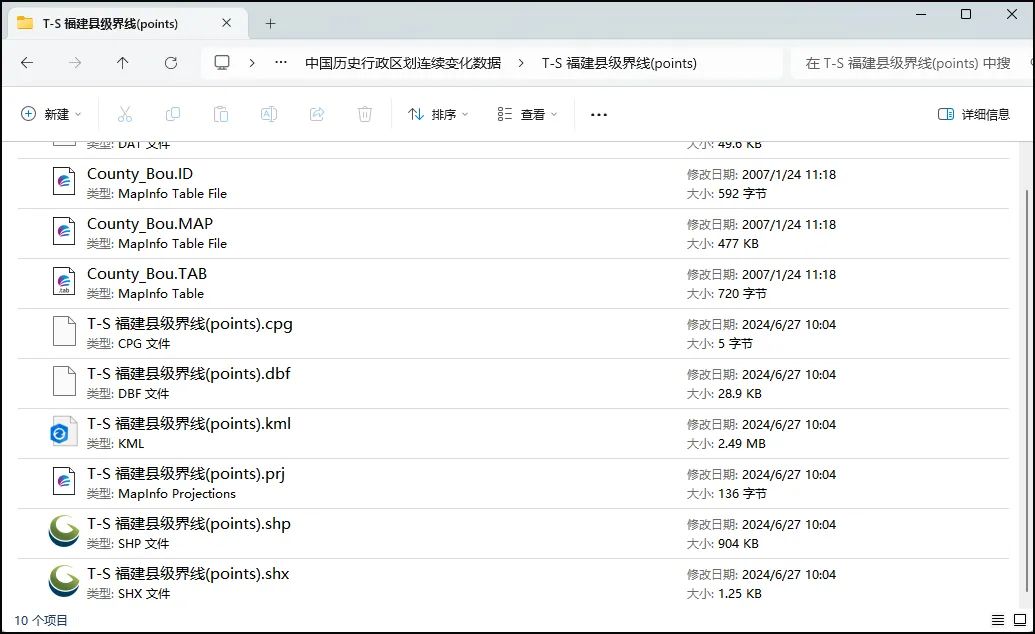The width and height of the screenshot is (1035, 634).
Task: Select the County_Bou.ID file icon
Action: (64, 180)
